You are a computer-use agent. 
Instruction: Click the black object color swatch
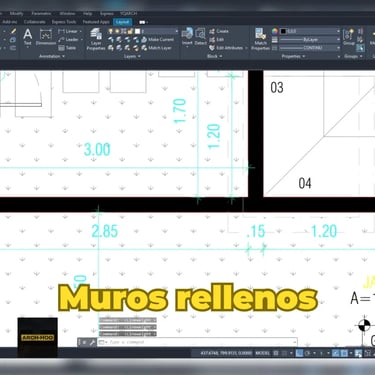[x=283, y=31]
